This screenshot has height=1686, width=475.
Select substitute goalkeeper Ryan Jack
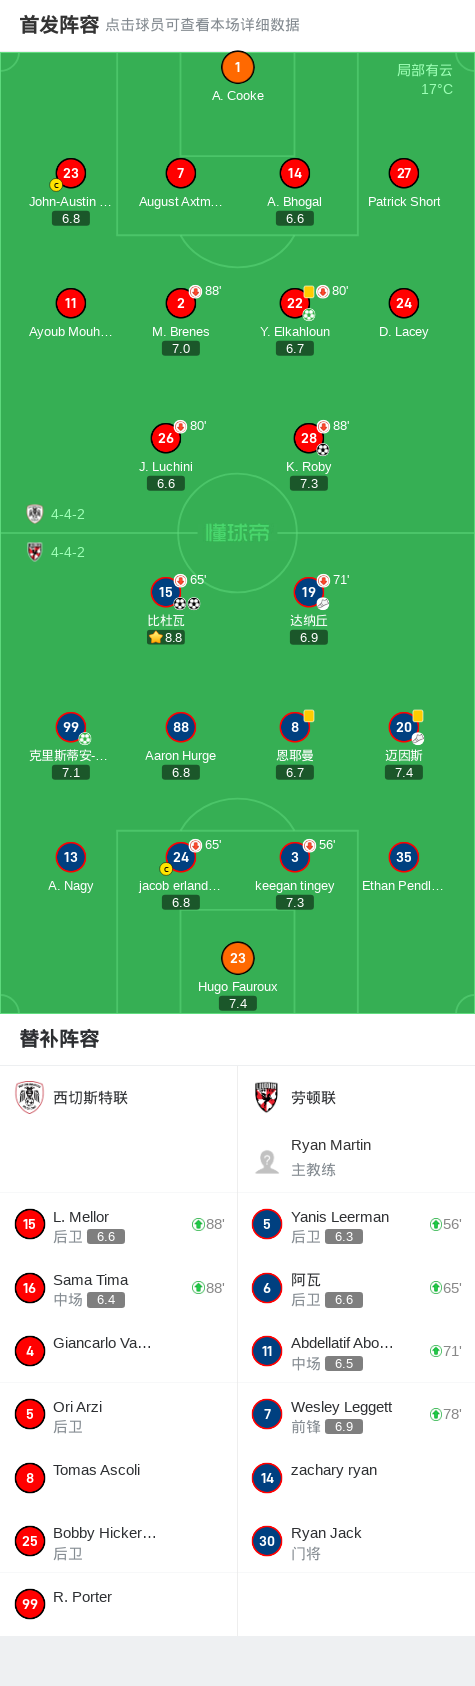(356, 1542)
